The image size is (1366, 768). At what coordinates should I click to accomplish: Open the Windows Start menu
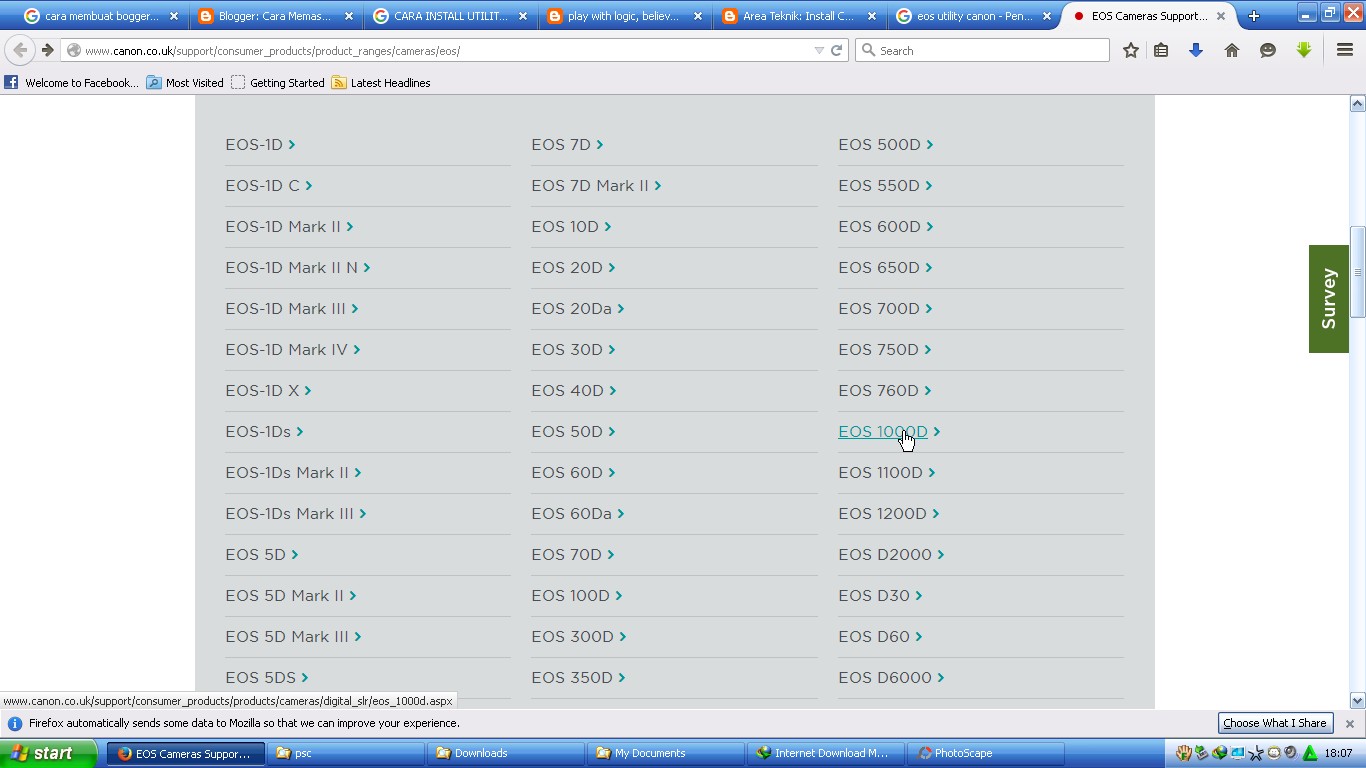[x=49, y=753]
